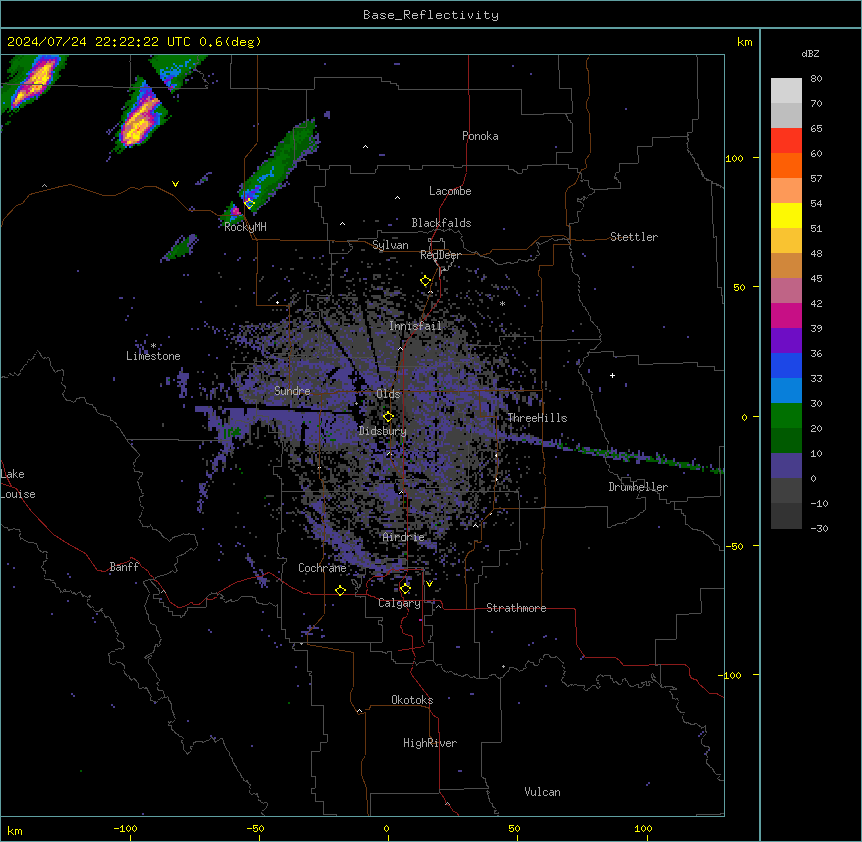Image resolution: width=862 pixels, height=842 pixels.
Task: Click the -30 value on the dBZ legend
Action: pyautogui.click(x=819, y=528)
